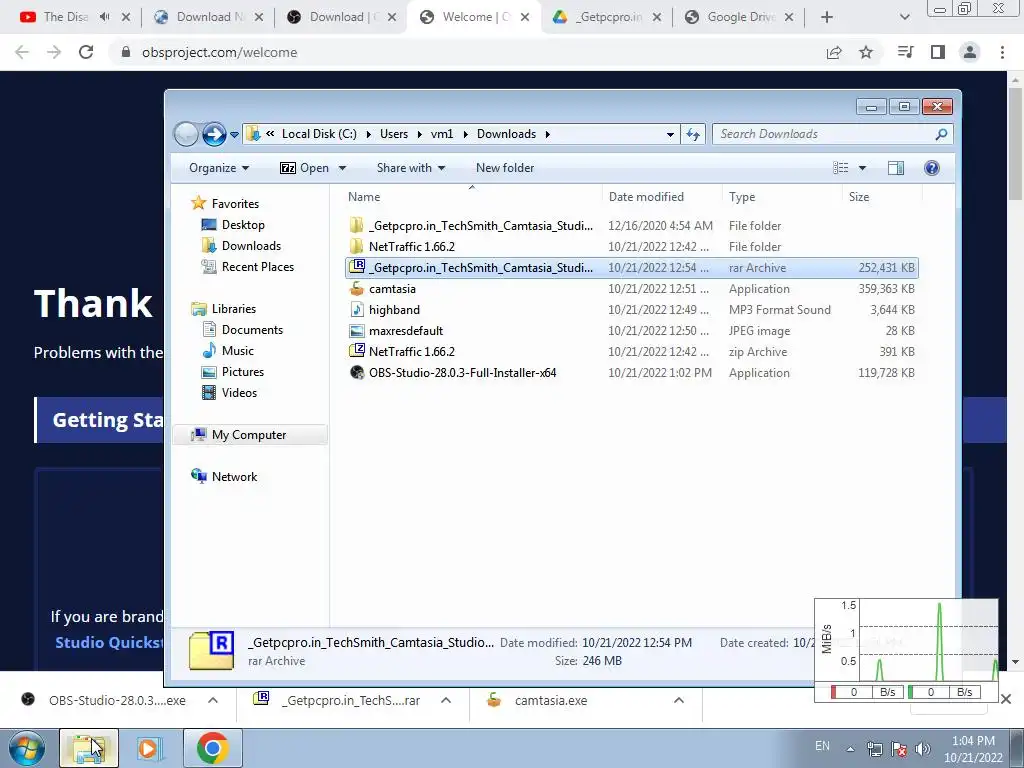Expand OBS-Studio download item options arrow

pos(213,700)
